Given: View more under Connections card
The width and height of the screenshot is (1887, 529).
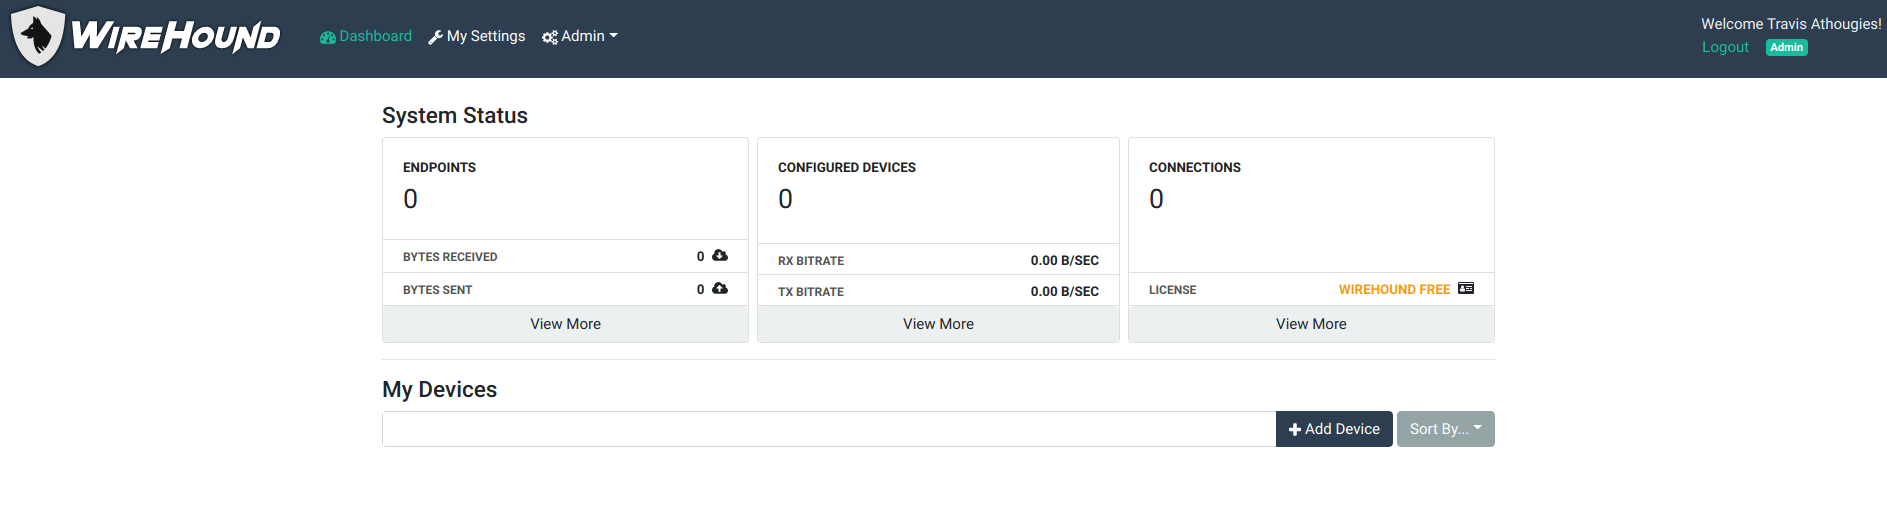Looking at the screenshot, I should pos(1311,324).
